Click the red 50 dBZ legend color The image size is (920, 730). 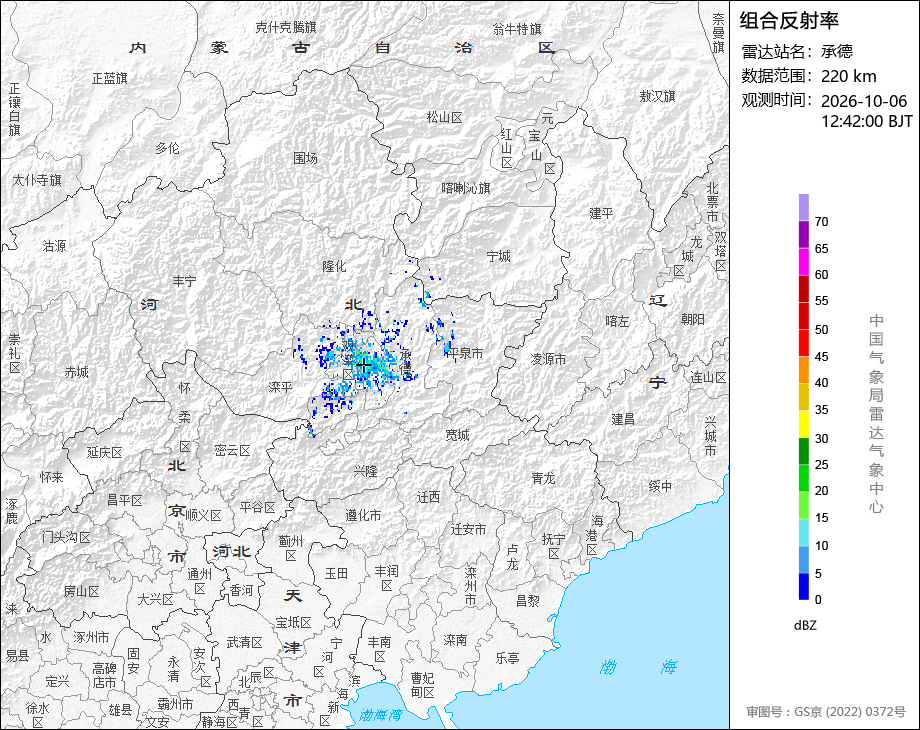tap(803, 316)
